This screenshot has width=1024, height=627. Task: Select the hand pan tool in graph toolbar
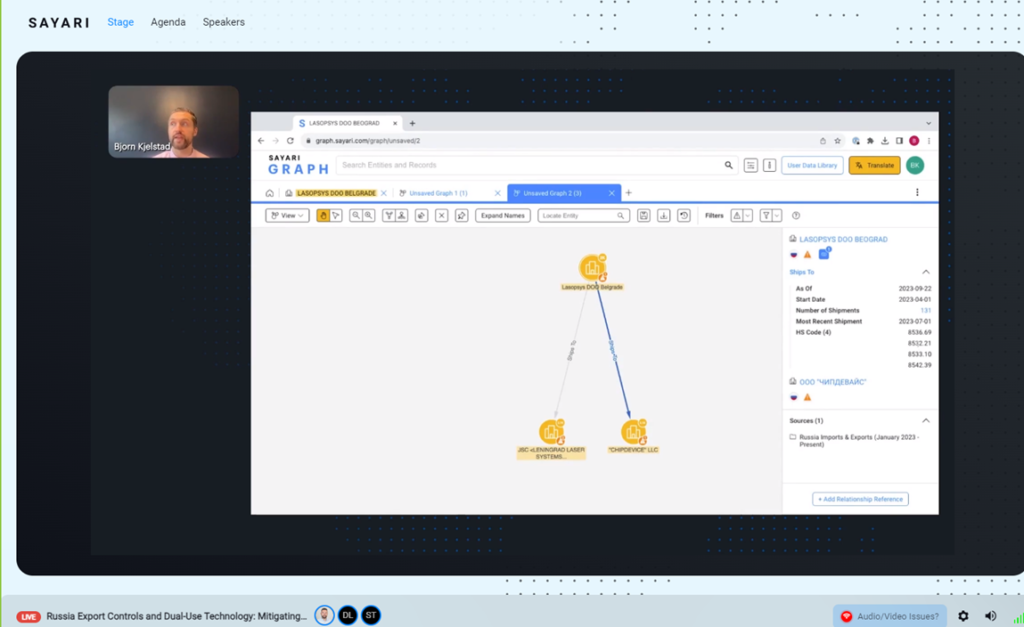(323, 216)
